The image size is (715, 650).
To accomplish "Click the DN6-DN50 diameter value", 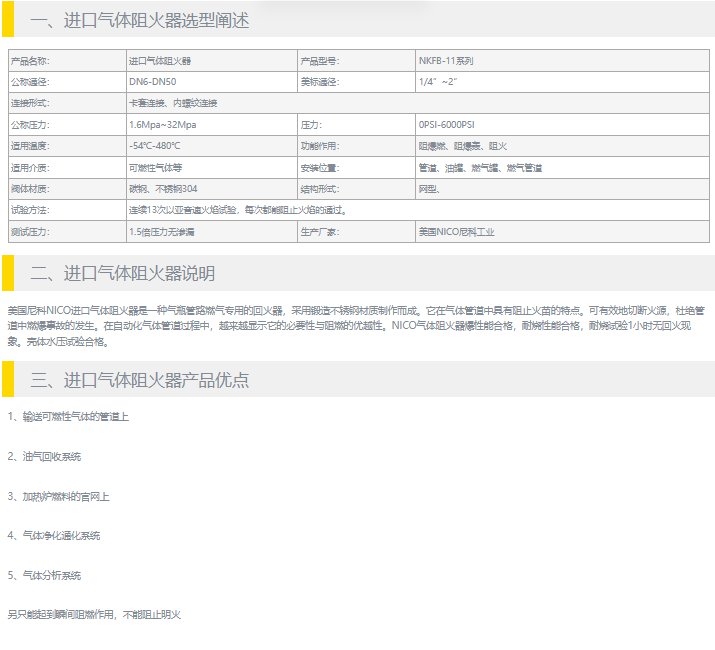I will click(x=153, y=82).
